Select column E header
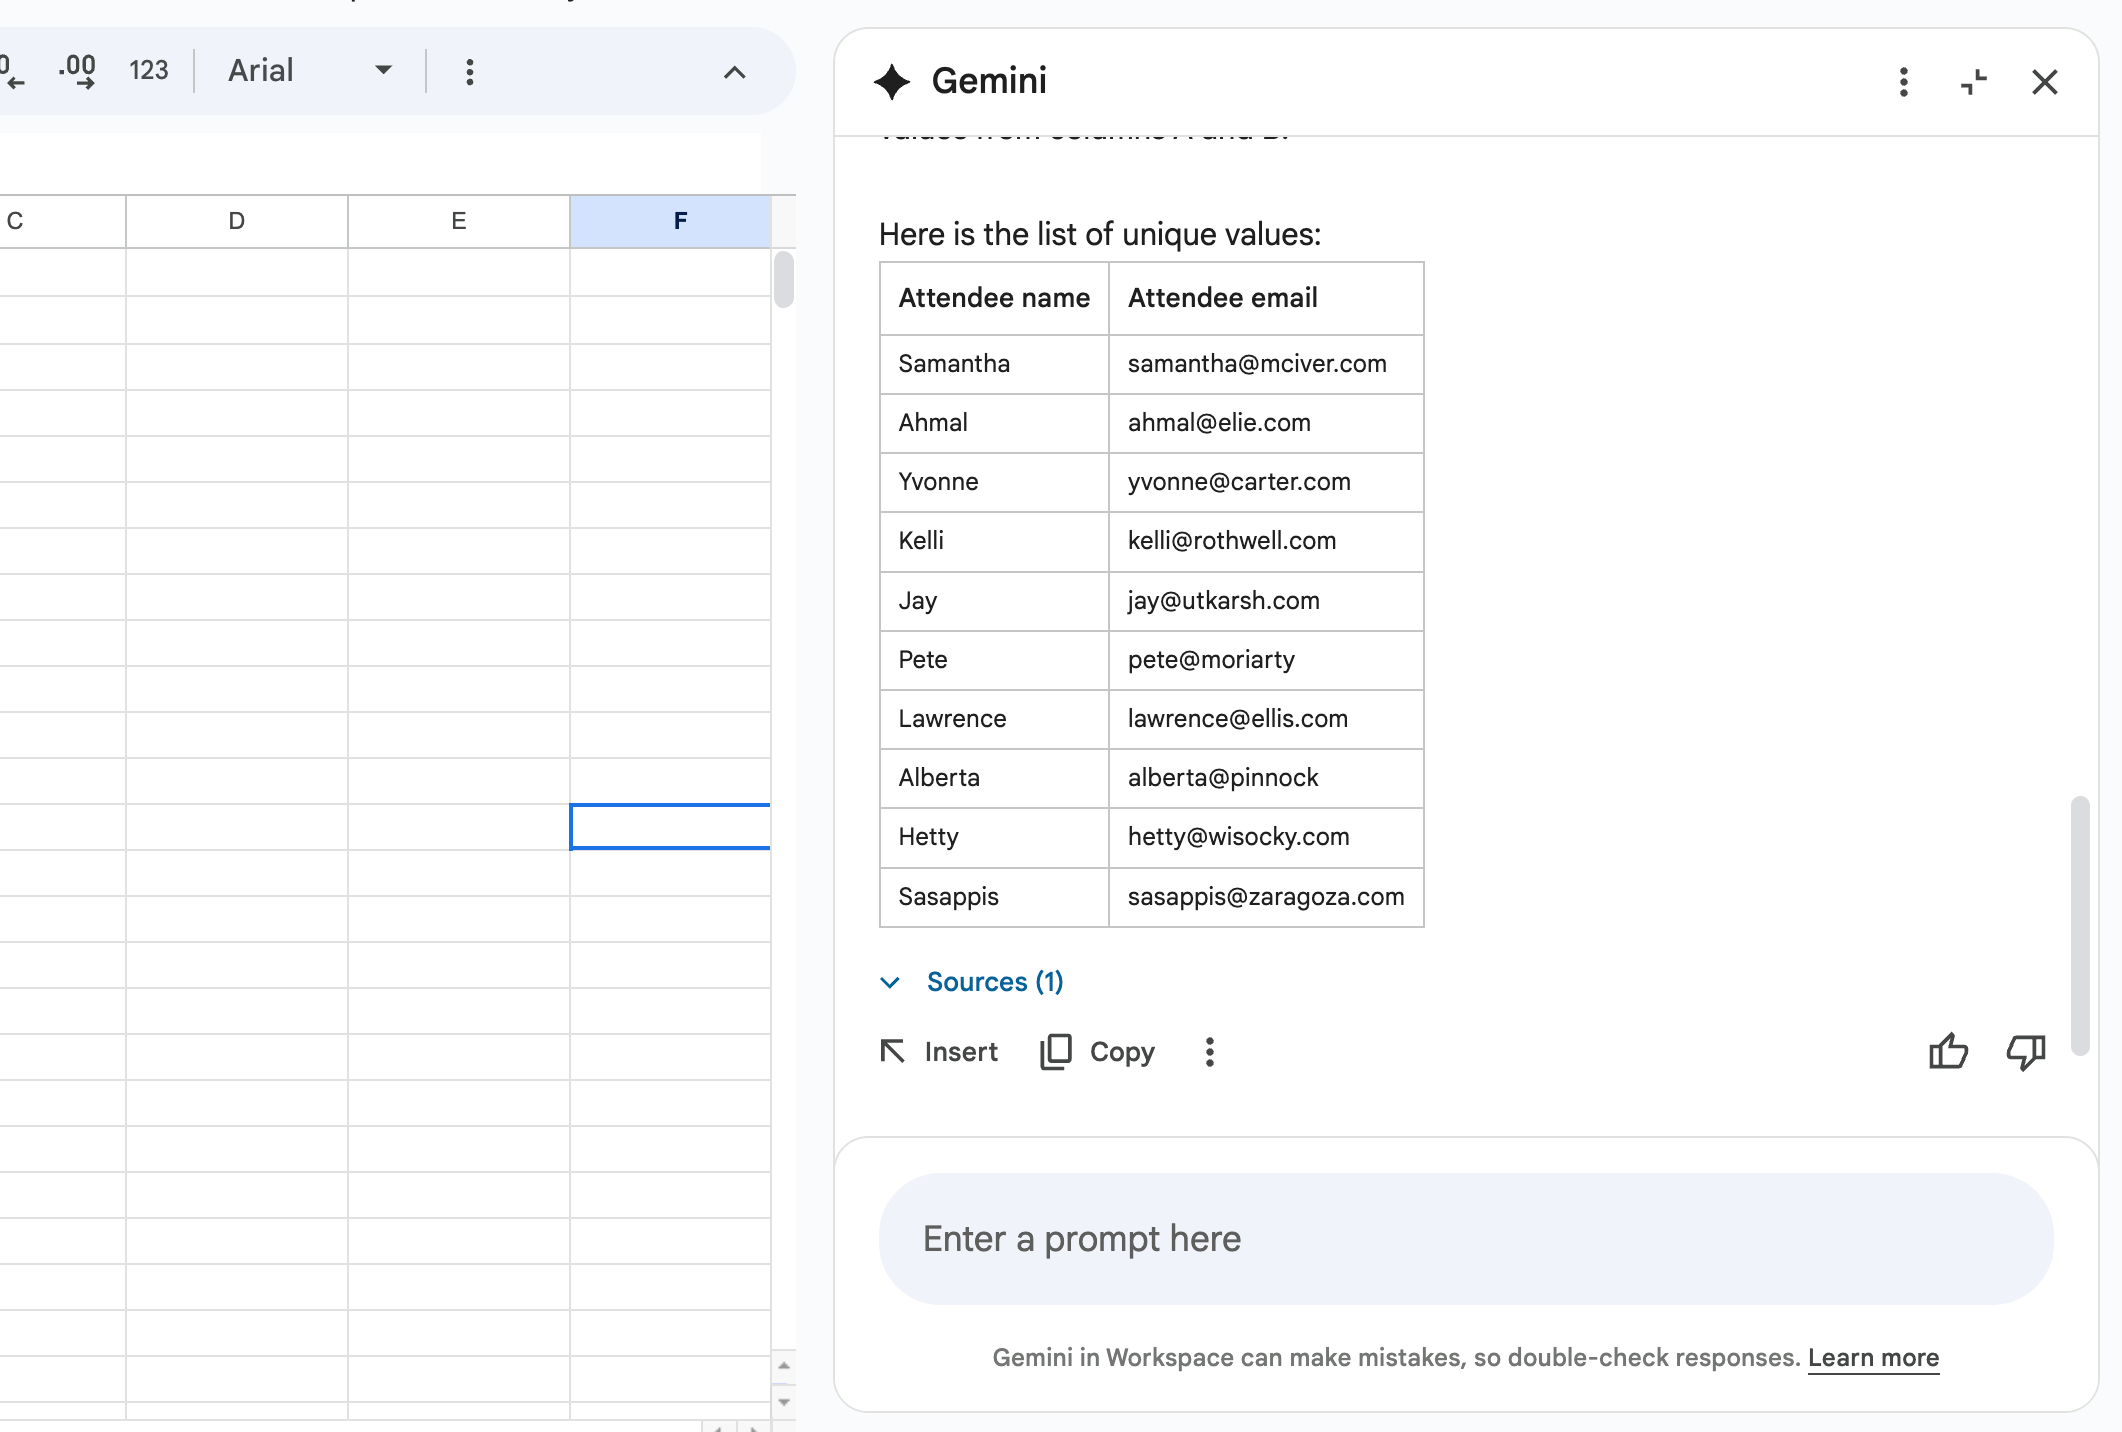Viewport: 2122px width, 1432px height. coord(459,221)
